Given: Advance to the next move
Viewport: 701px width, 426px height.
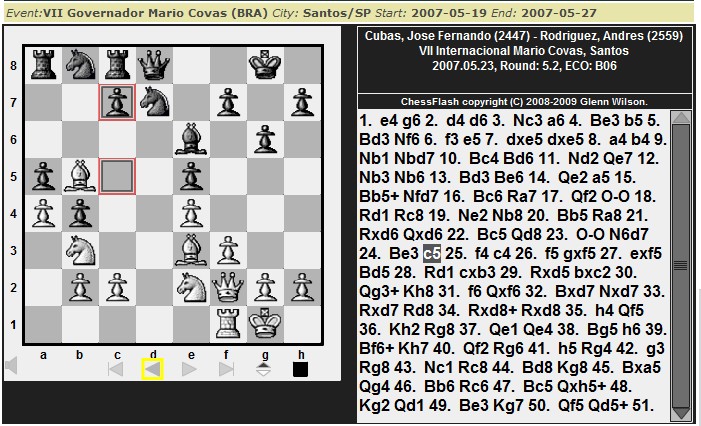Looking at the screenshot, I should coord(189,369).
